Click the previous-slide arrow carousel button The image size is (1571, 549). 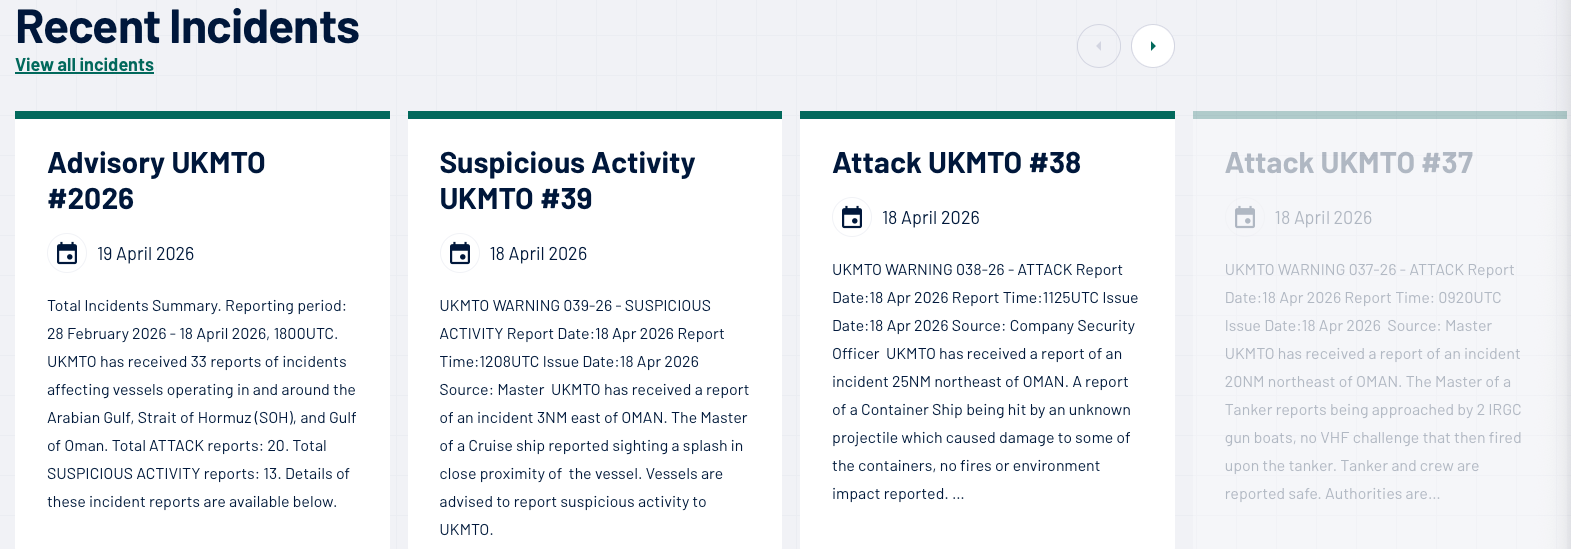1099,46
